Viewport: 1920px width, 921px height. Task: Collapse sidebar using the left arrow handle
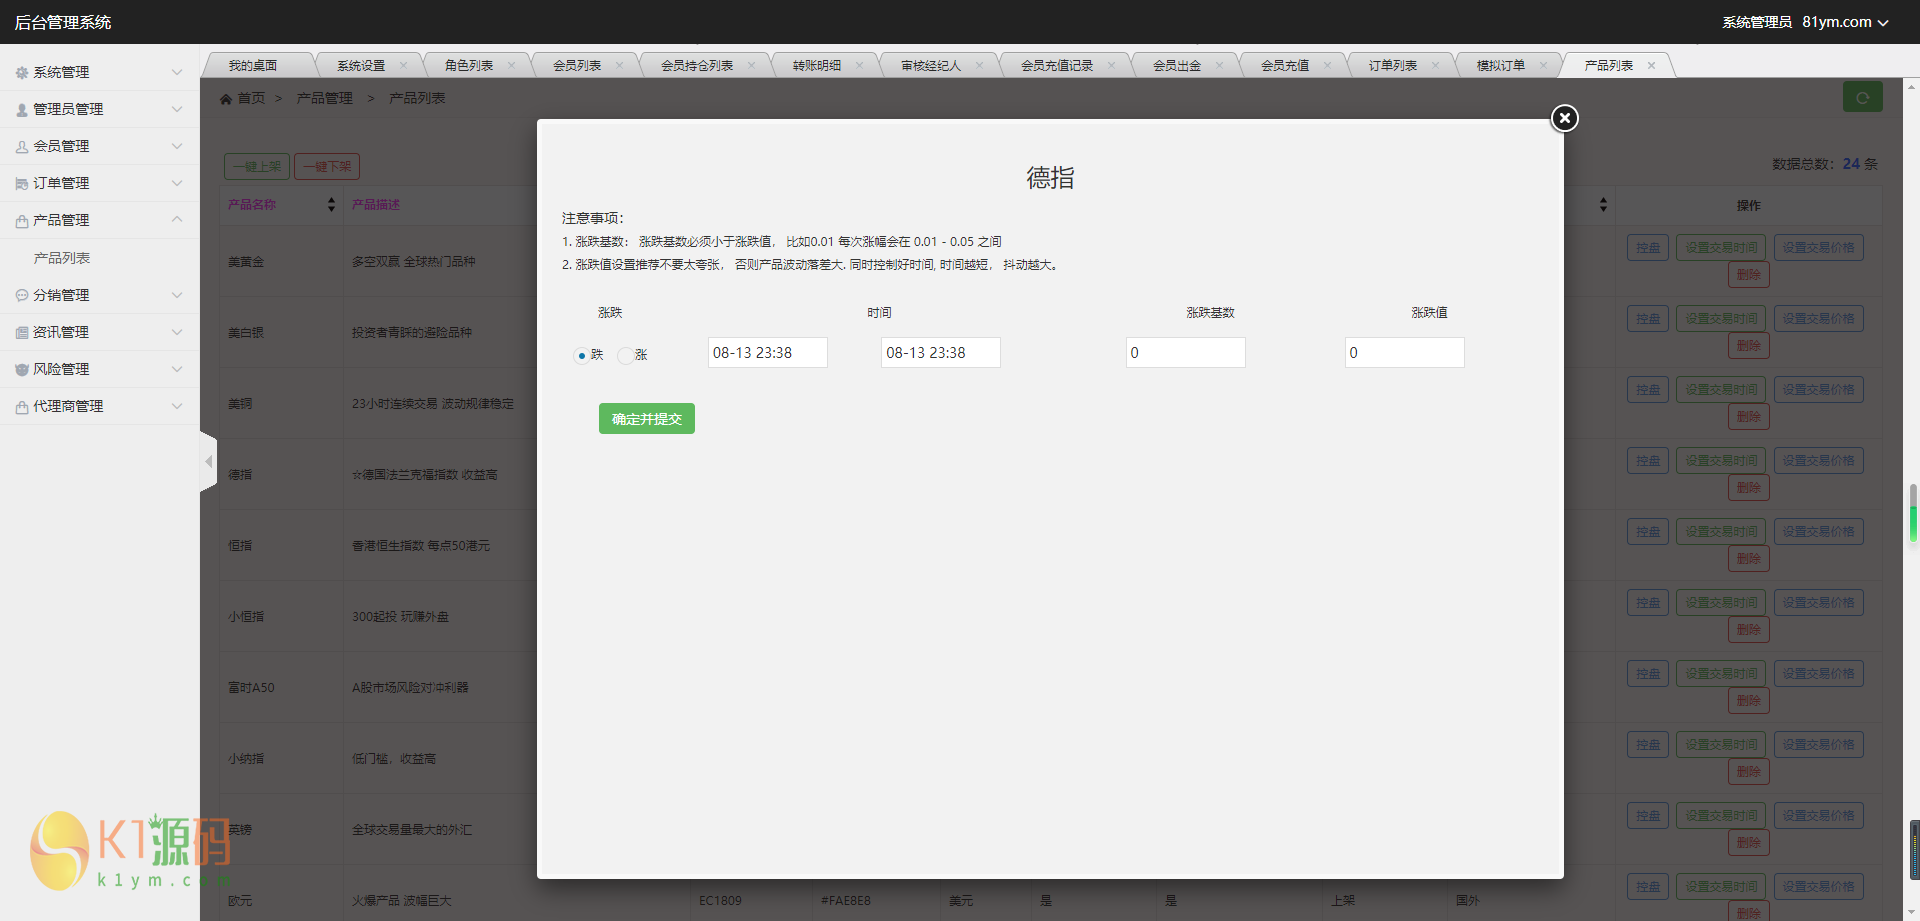pyautogui.click(x=208, y=461)
